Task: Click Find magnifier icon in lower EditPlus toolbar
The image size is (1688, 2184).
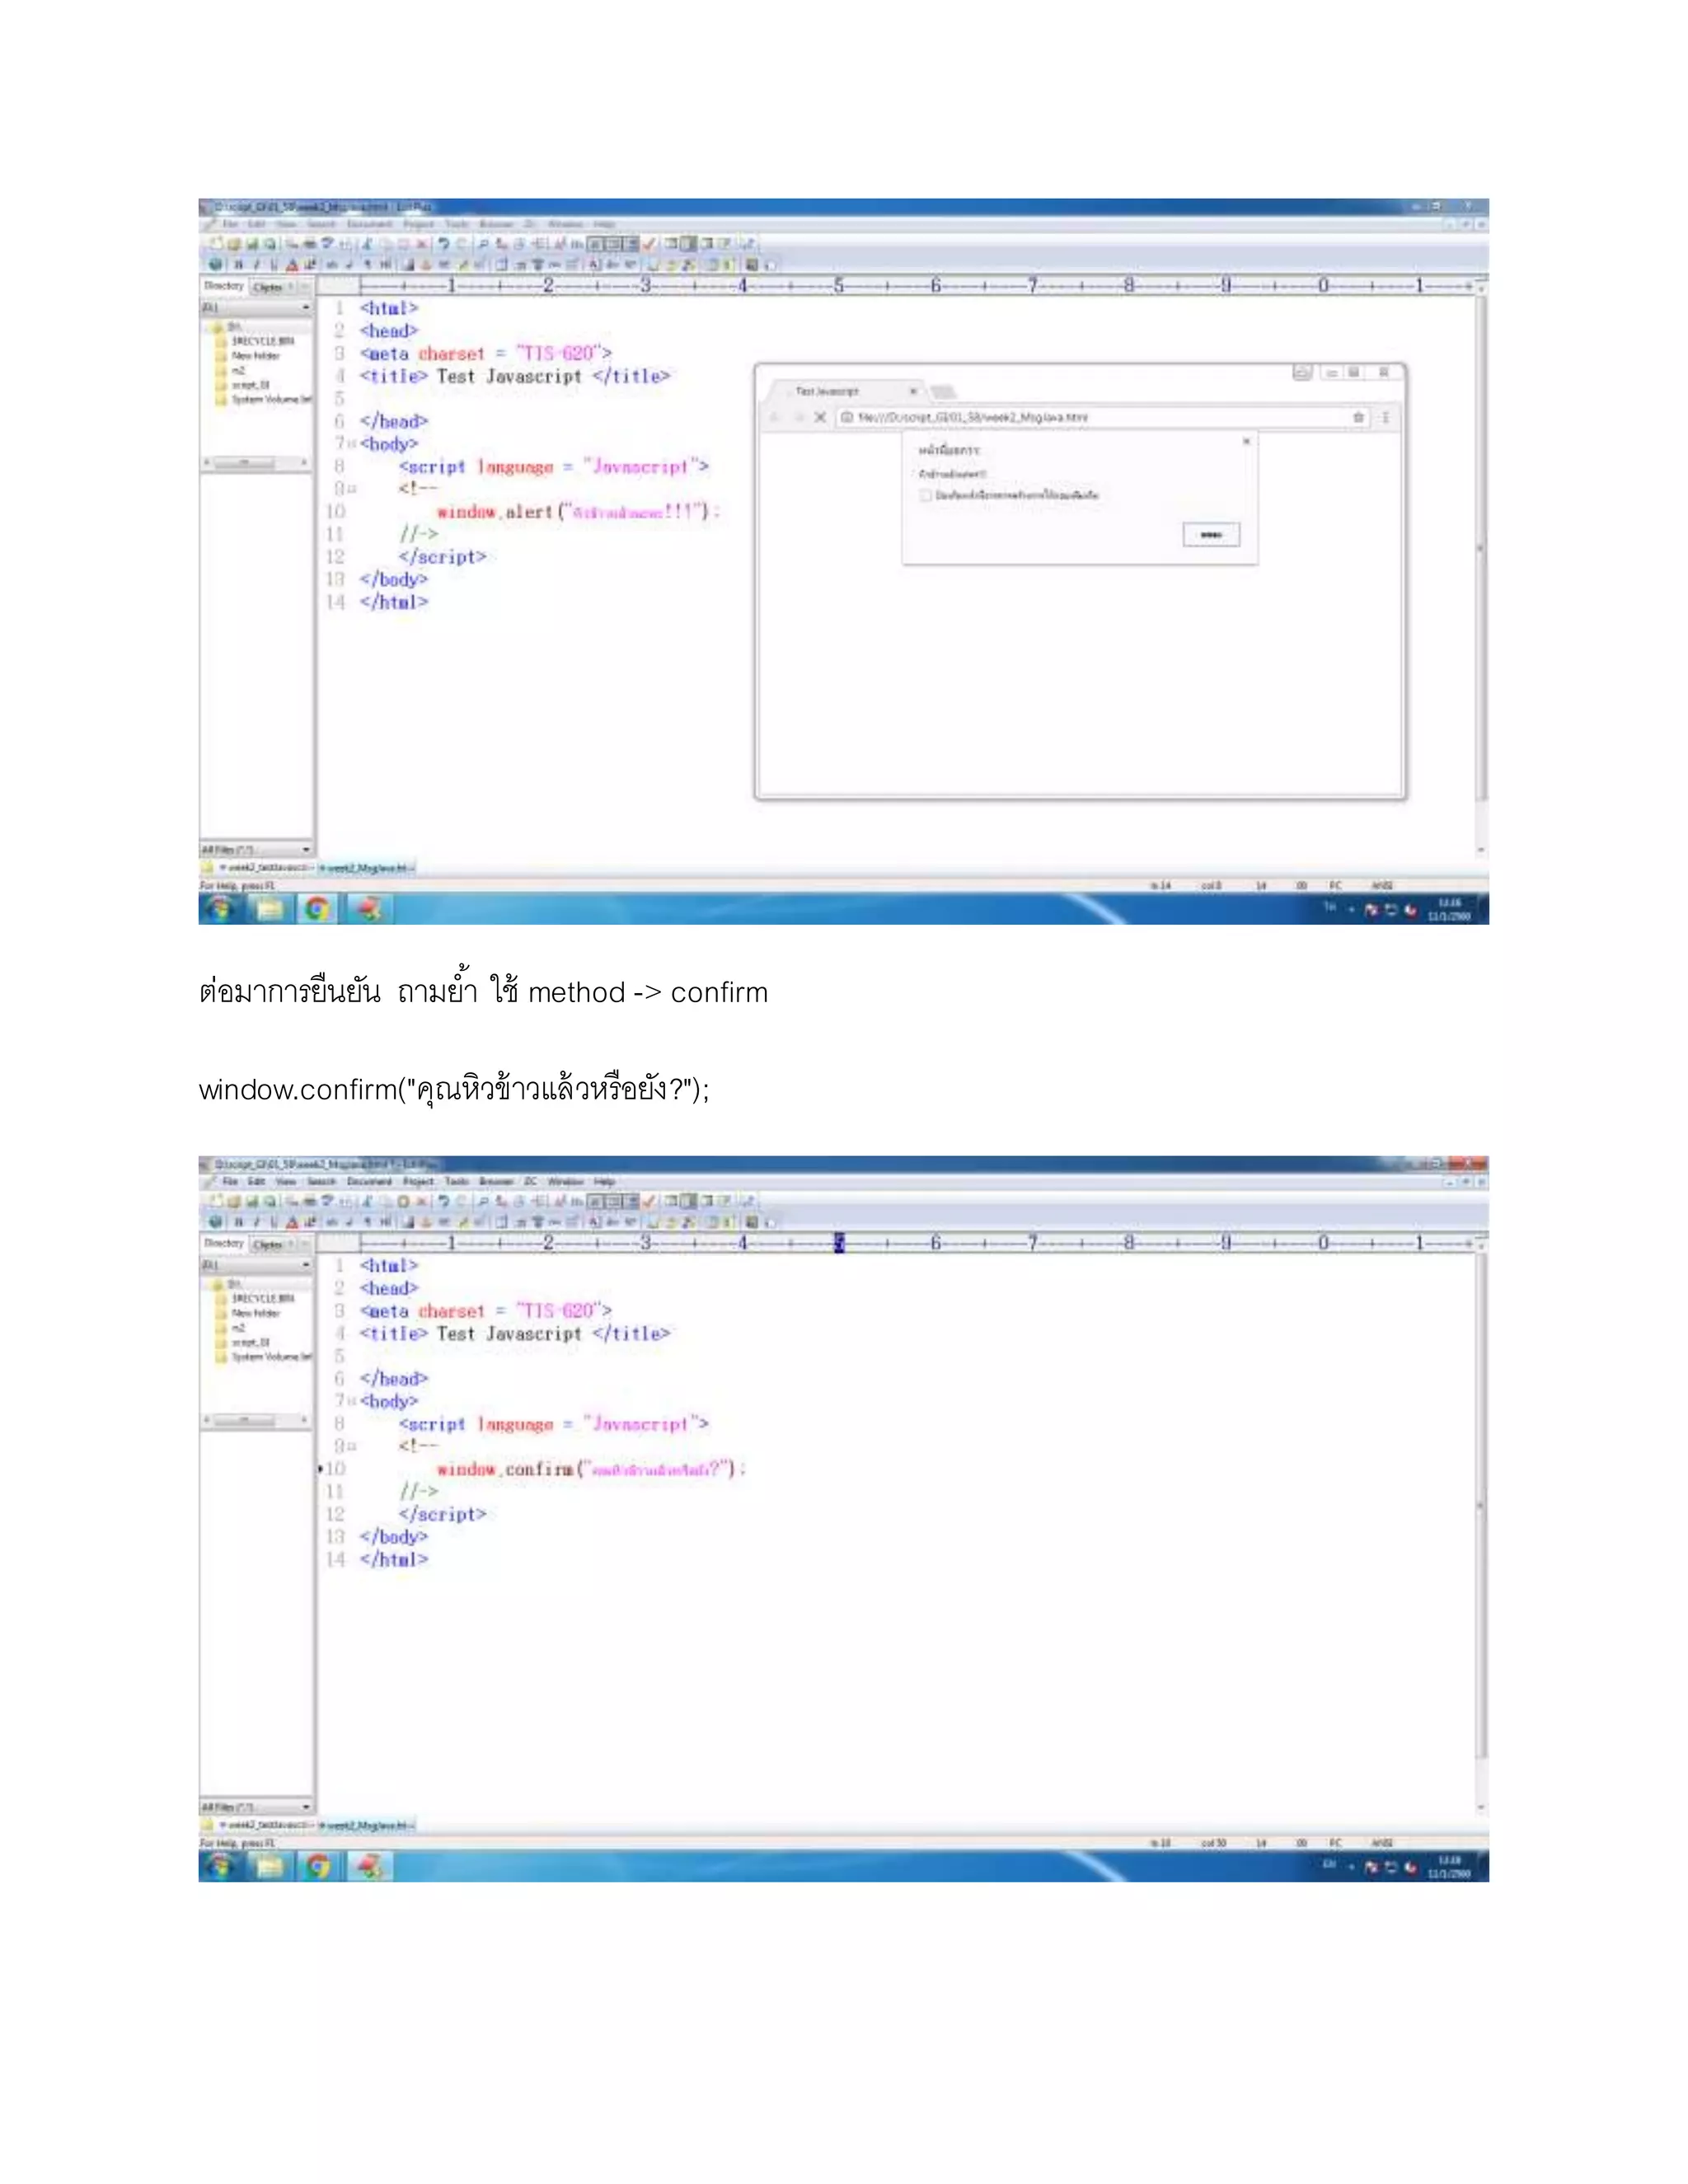Action: (483, 1200)
